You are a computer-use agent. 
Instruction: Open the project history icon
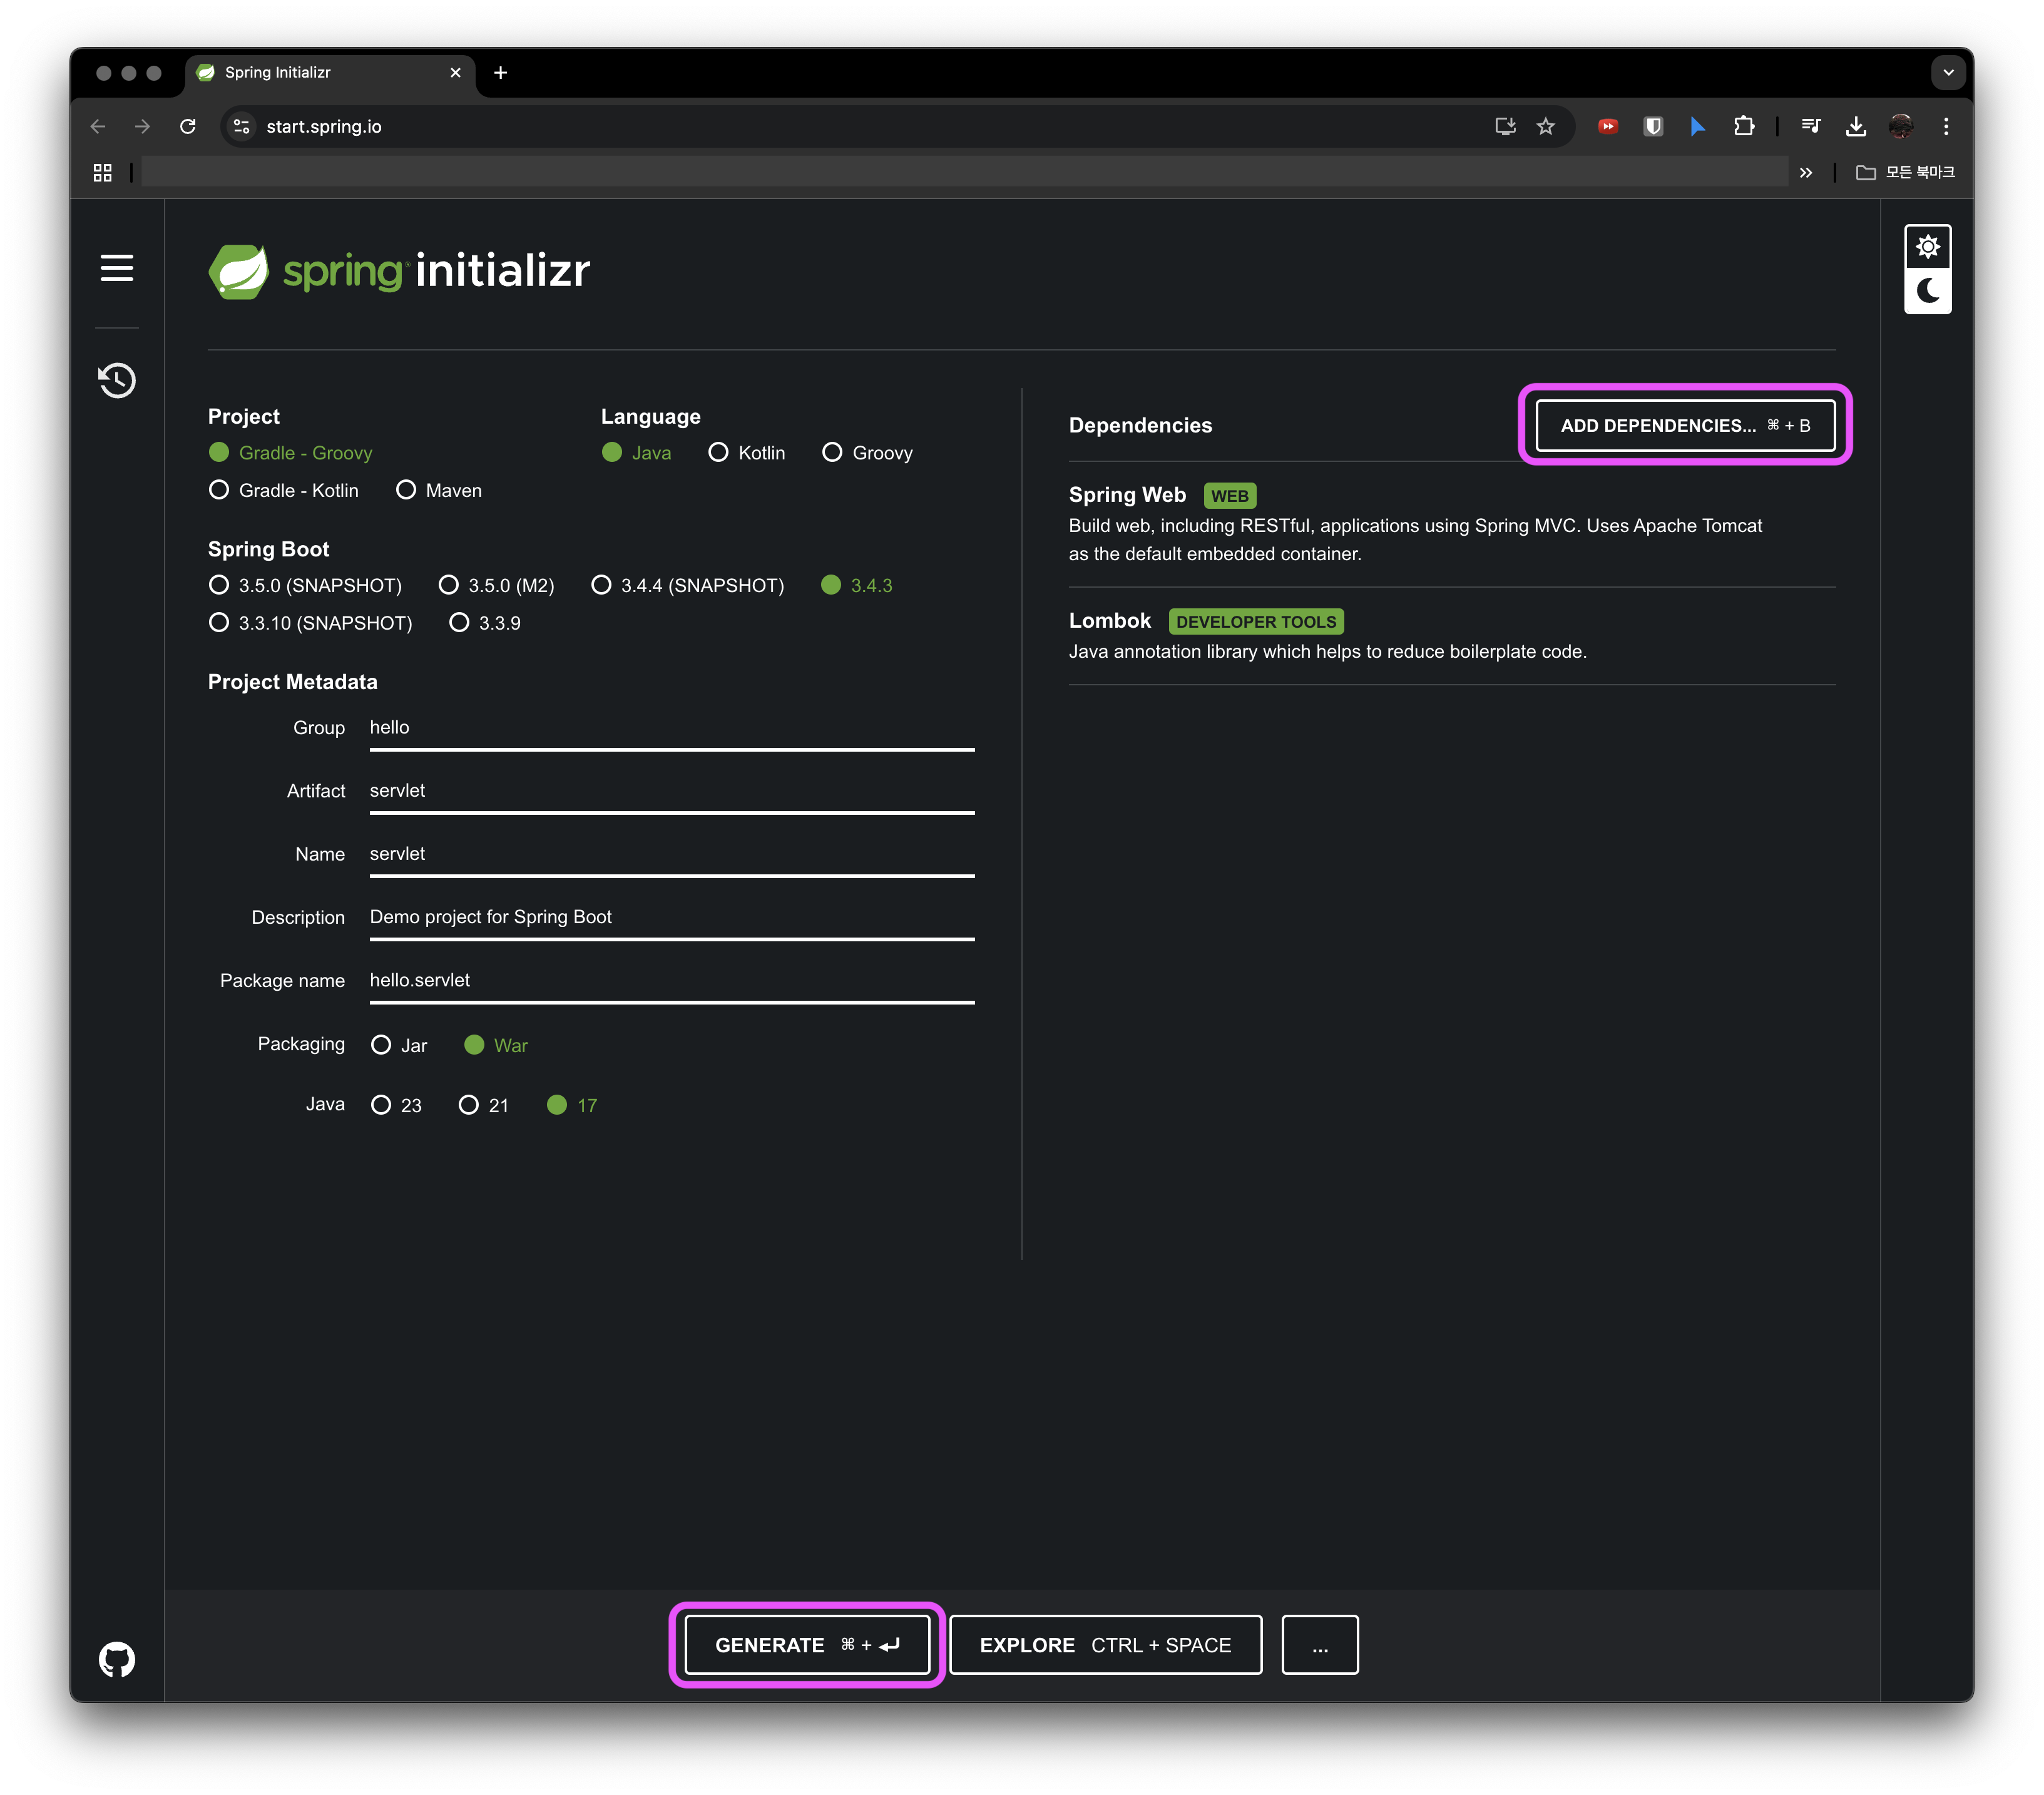coord(117,380)
